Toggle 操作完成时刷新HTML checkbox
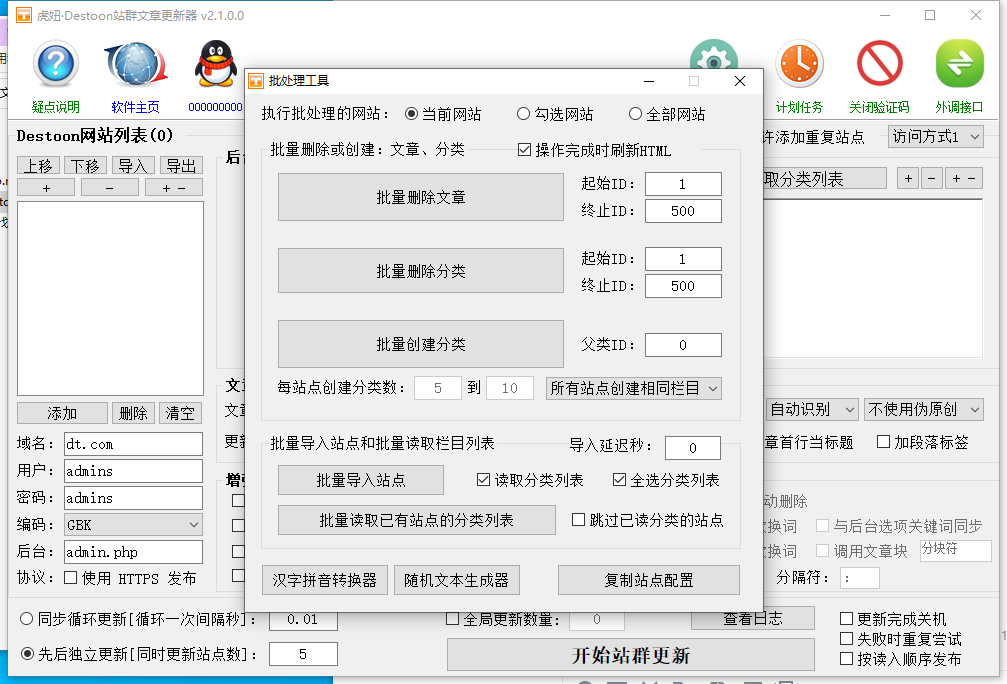The image size is (1007, 684). [524, 150]
